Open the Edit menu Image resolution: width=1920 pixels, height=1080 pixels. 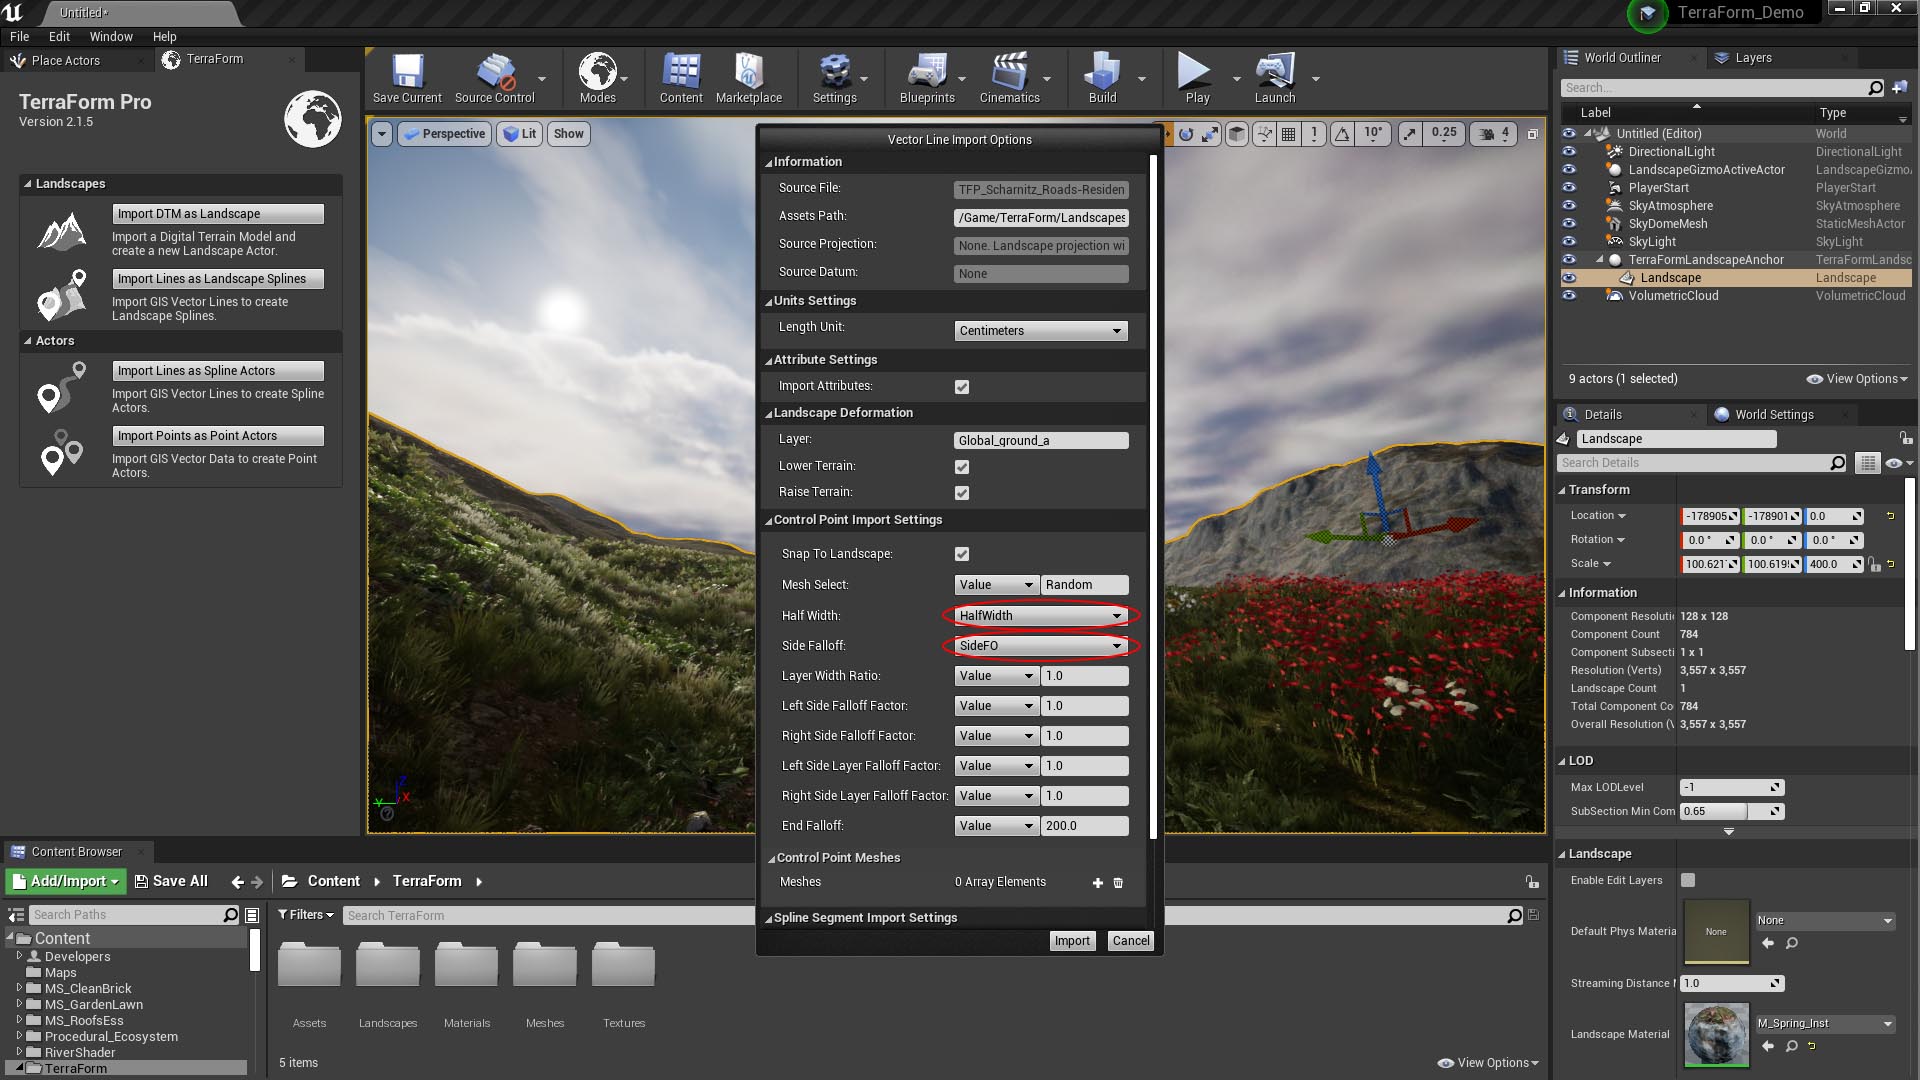59,36
